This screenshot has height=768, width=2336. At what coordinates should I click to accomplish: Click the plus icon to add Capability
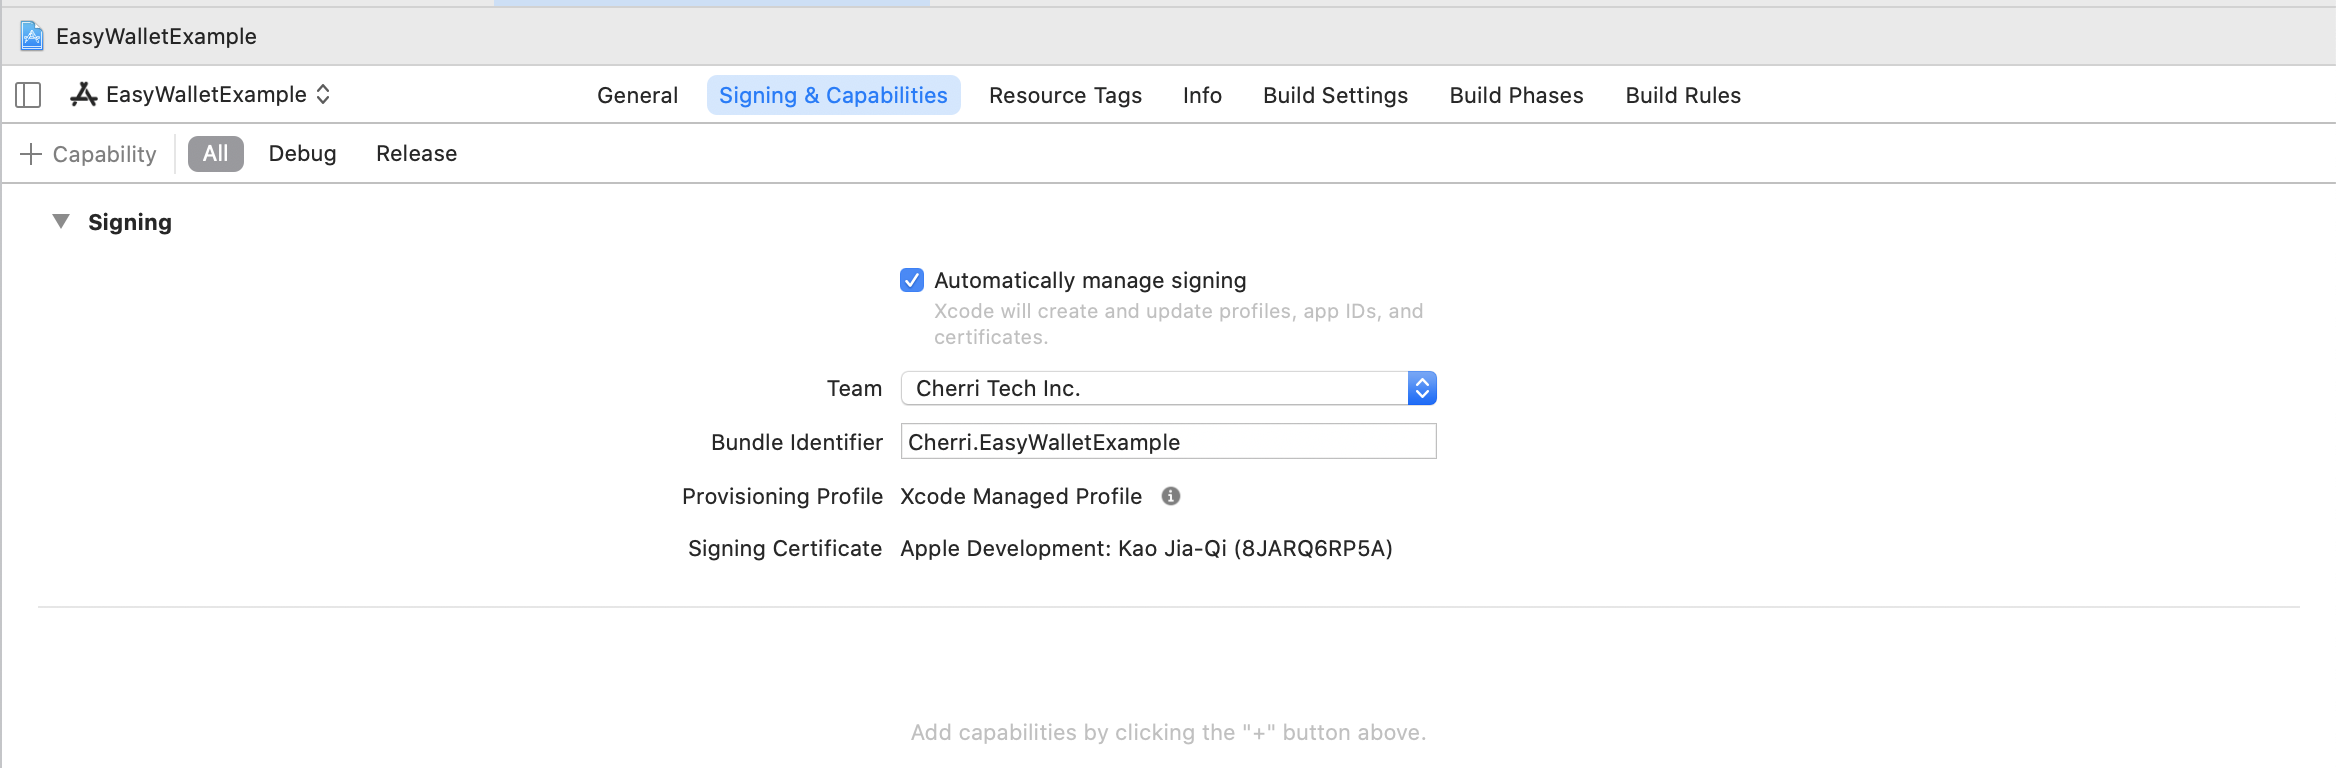(x=31, y=154)
